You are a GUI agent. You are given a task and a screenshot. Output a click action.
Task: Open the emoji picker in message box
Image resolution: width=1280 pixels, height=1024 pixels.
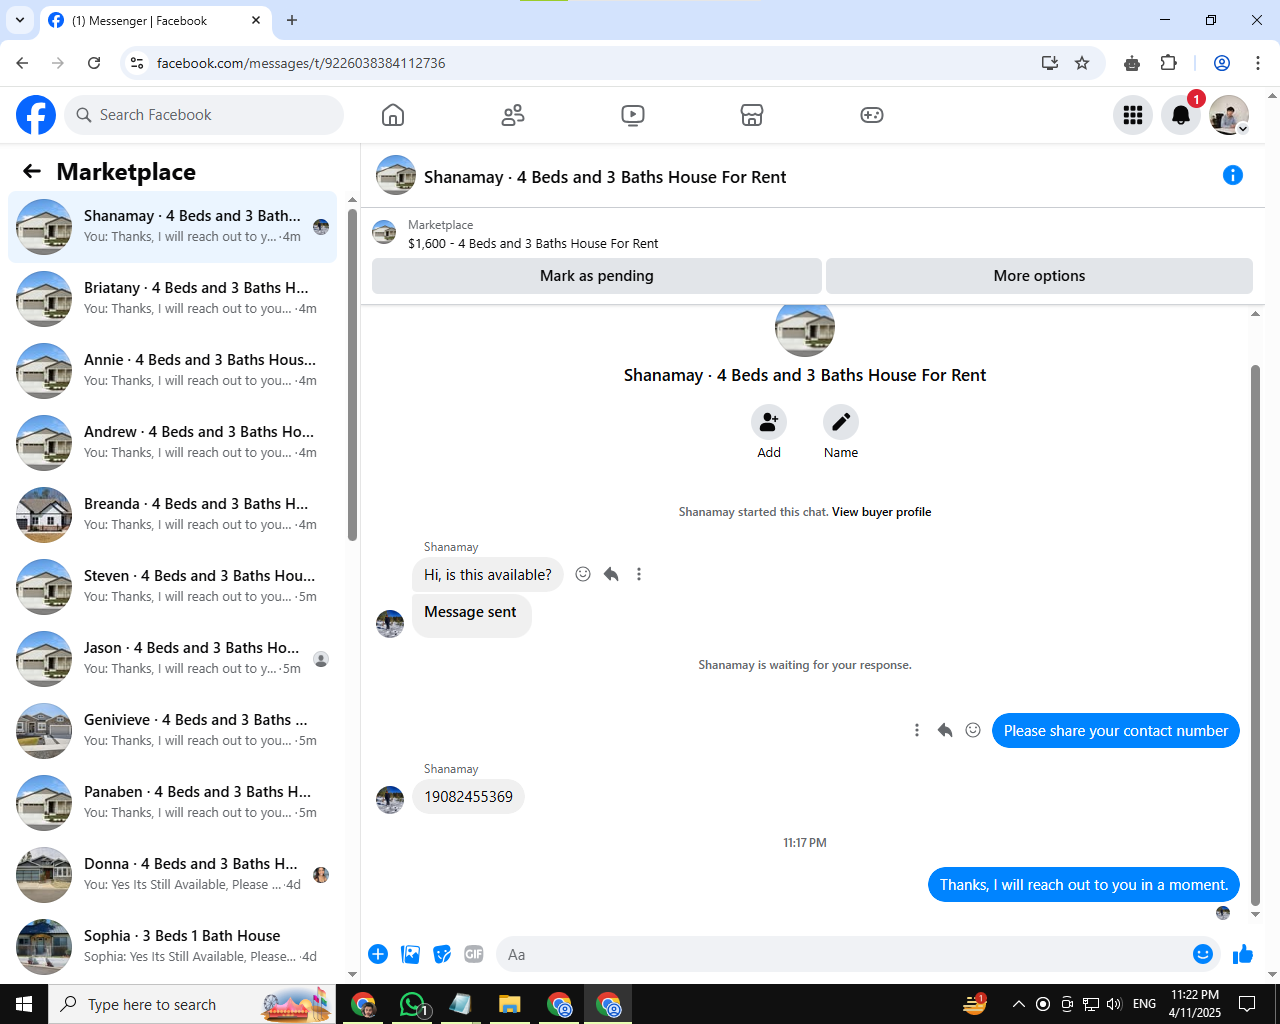pyautogui.click(x=1203, y=954)
